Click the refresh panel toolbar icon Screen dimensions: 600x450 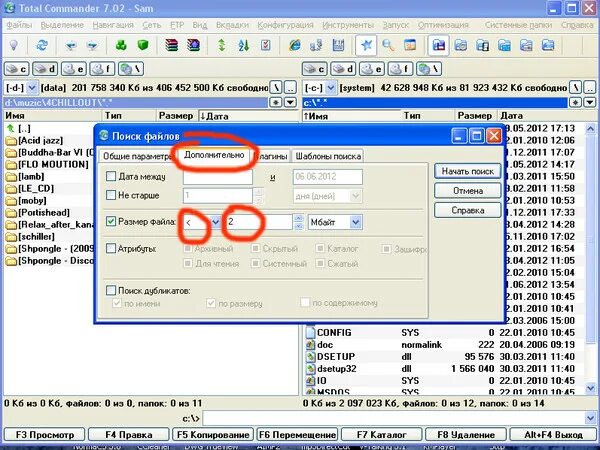pyautogui.click(x=42, y=45)
